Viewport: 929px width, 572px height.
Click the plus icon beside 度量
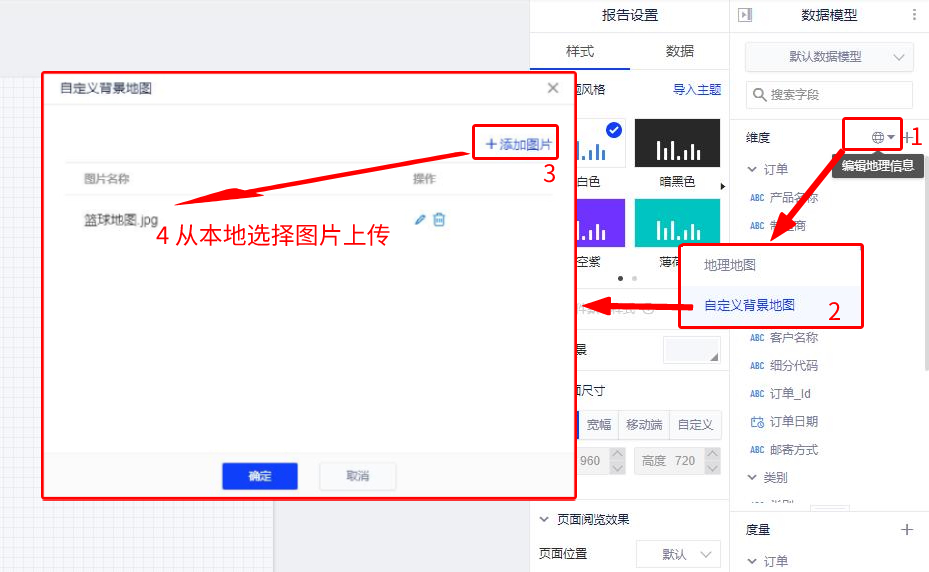tap(907, 530)
